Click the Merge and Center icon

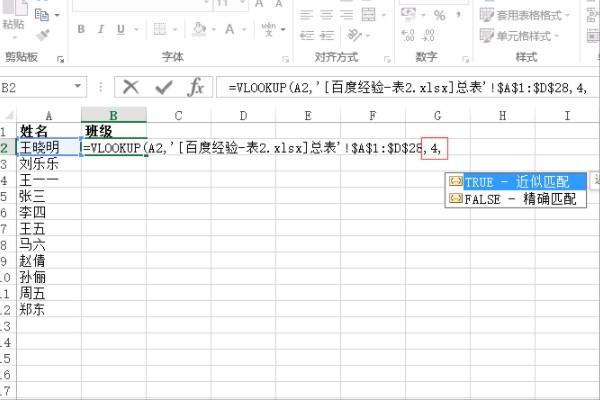pyautogui.click(x=368, y=15)
